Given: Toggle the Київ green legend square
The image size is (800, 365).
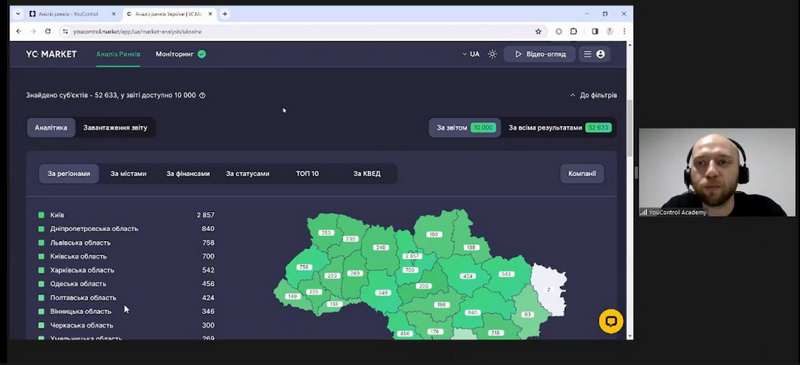Looking at the screenshot, I should pyautogui.click(x=41, y=215).
